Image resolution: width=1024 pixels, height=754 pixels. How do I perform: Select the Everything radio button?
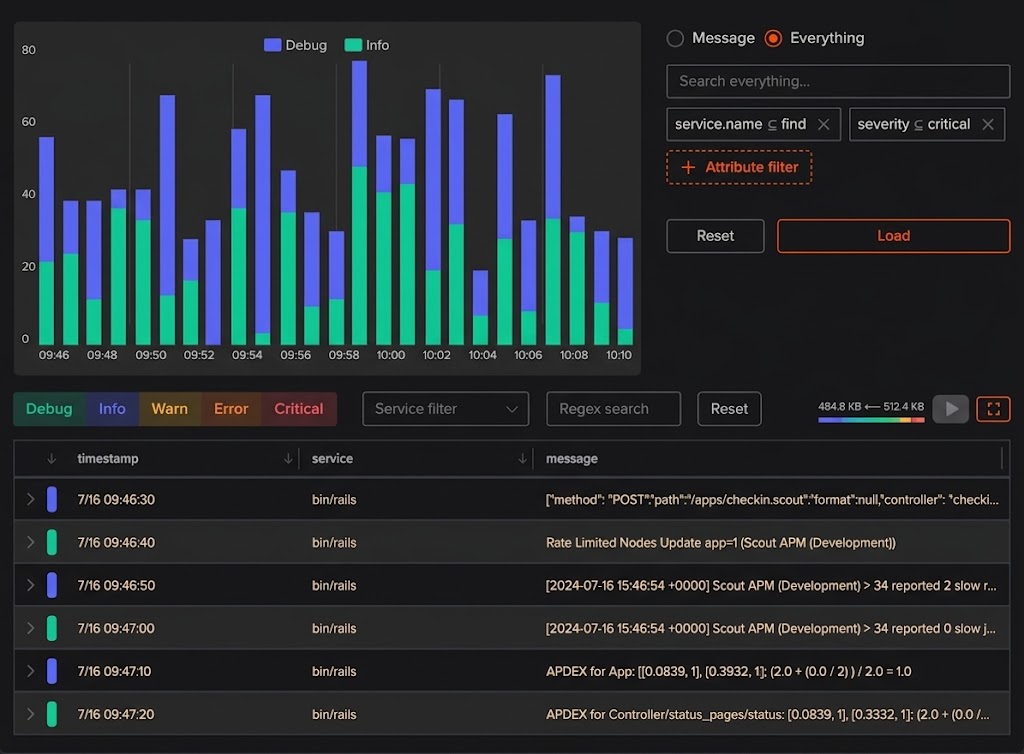point(773,39)
